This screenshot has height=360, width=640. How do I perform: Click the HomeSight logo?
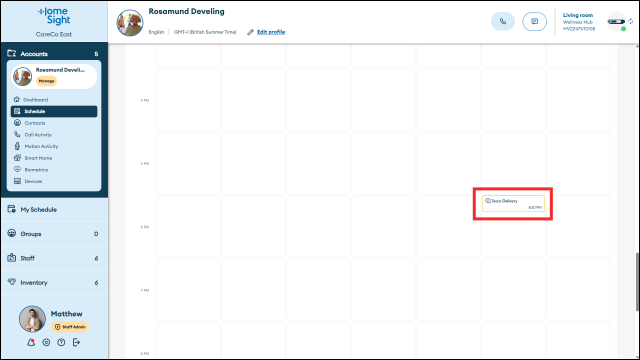click(54, 16)
